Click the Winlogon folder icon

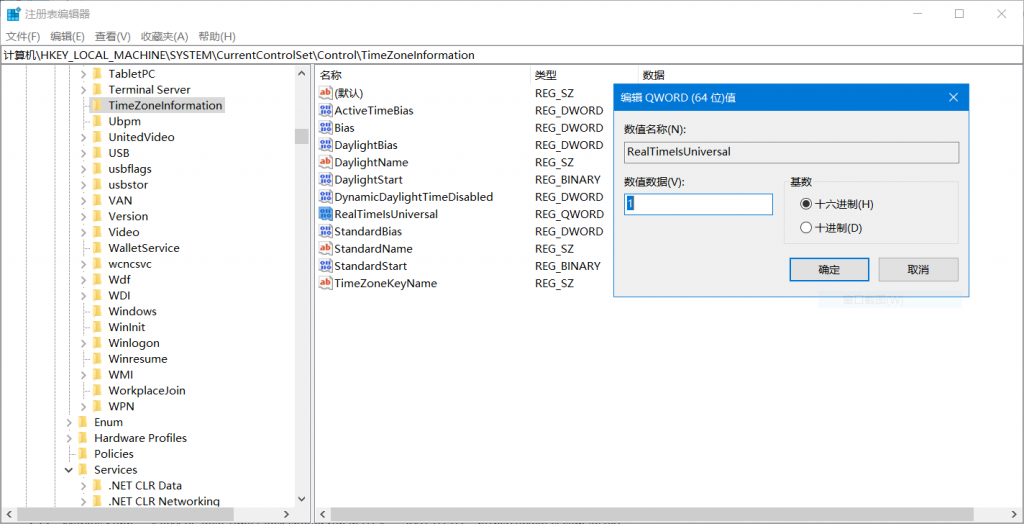(x=97, y=343)
